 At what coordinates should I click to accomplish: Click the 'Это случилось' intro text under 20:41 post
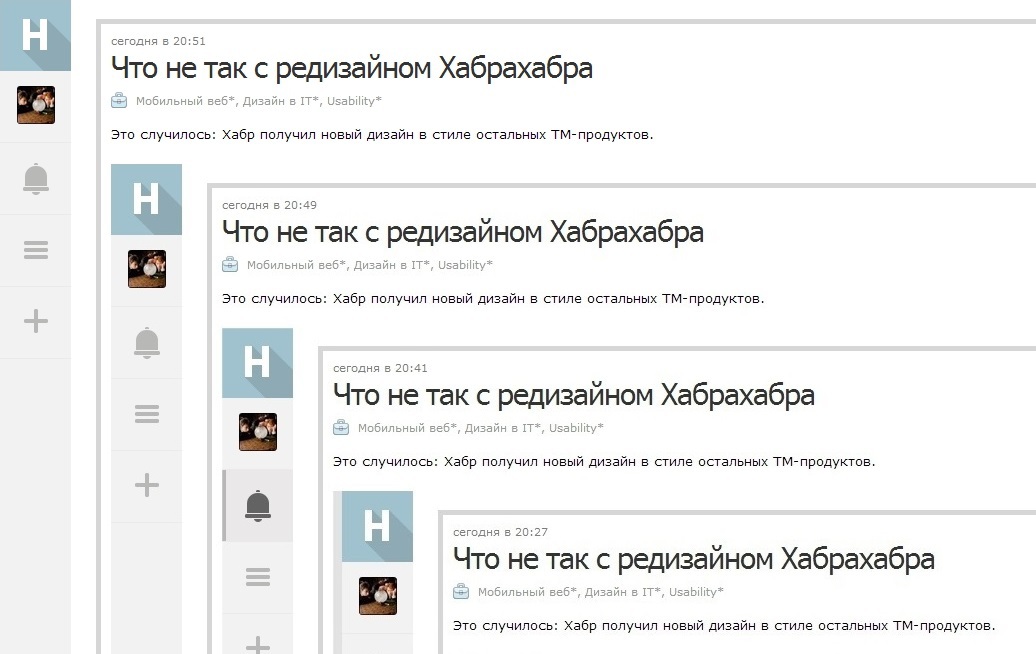click(x=604, y=462)
